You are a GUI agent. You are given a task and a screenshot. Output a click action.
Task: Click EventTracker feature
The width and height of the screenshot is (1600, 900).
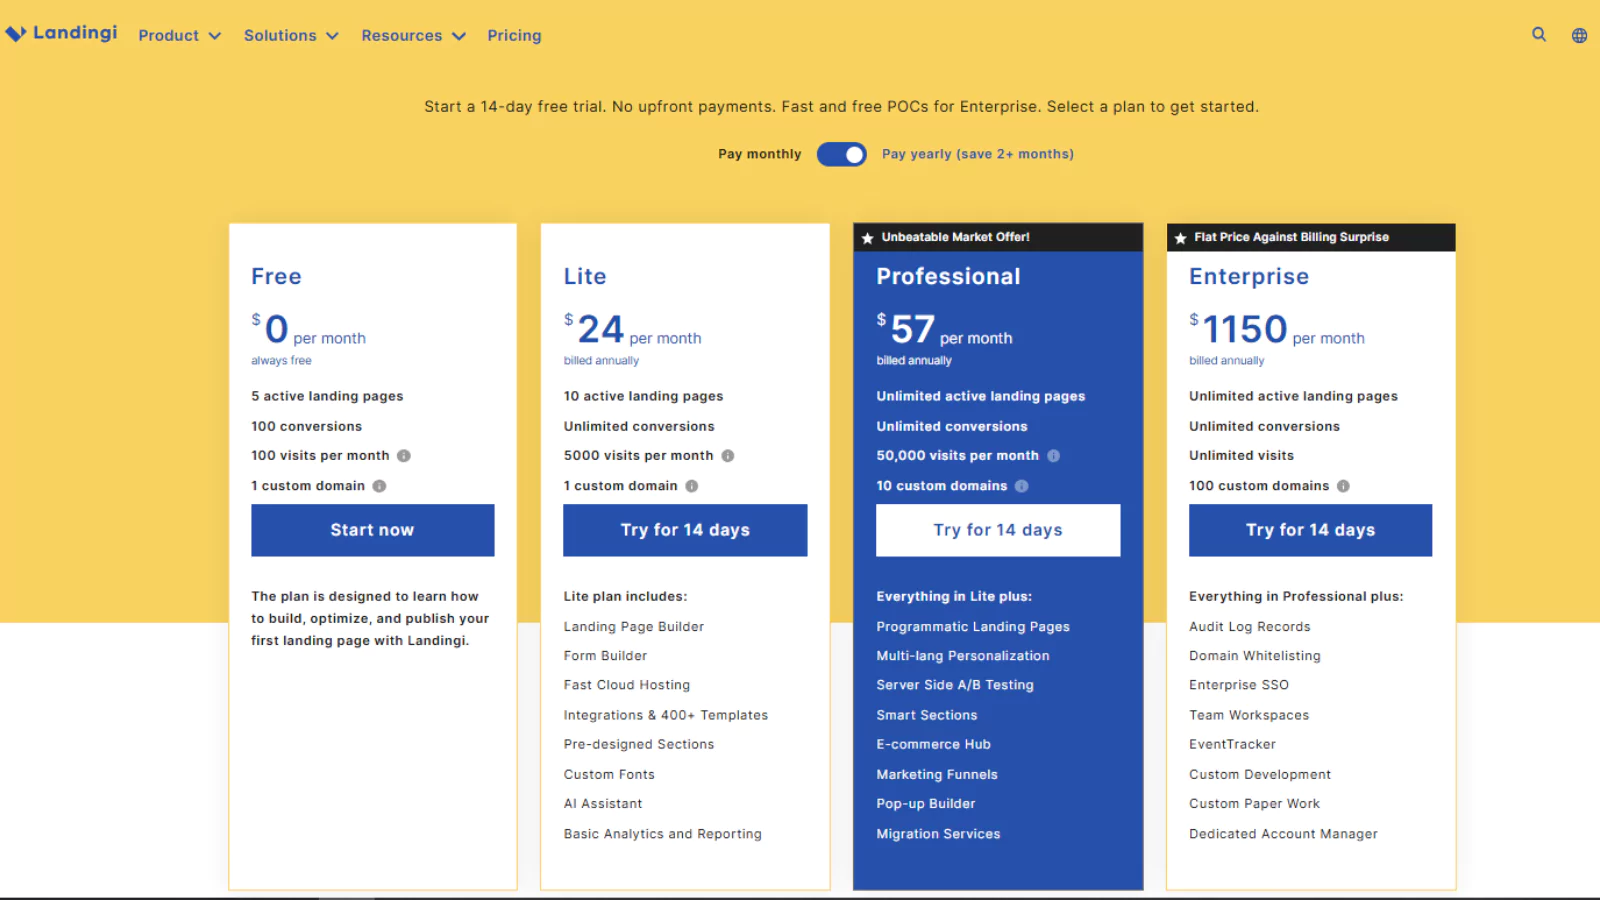1233,744
